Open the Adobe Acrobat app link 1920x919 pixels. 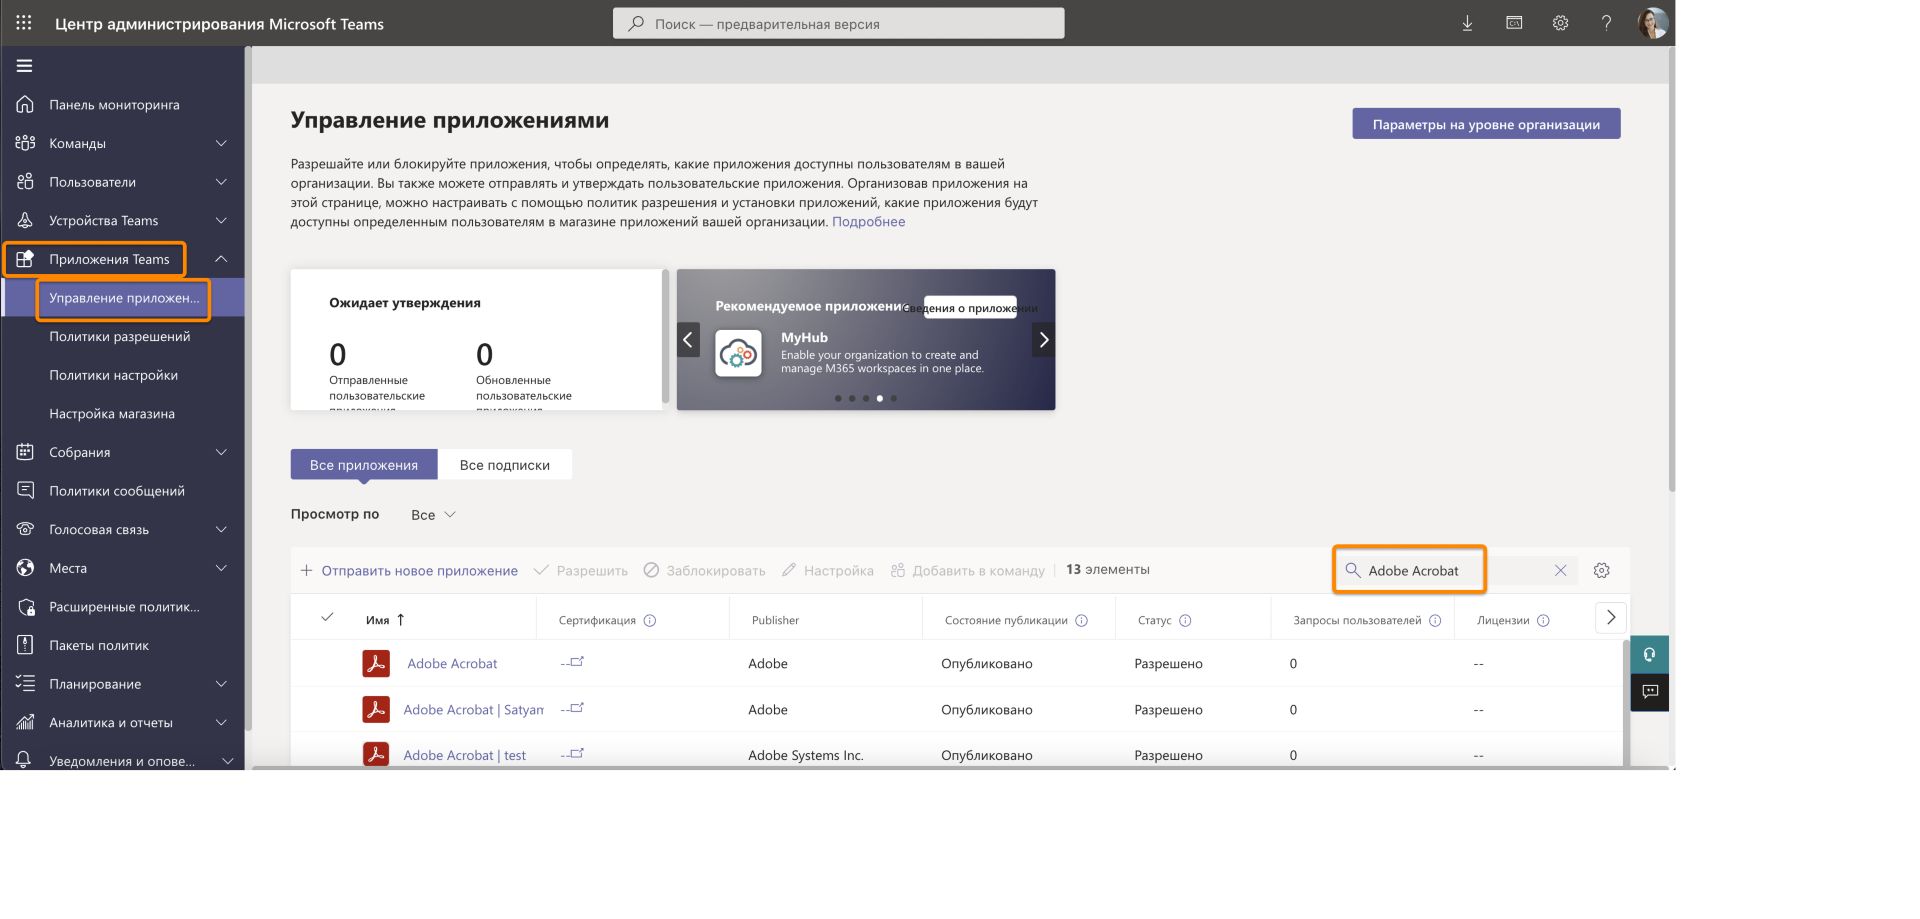452,663
